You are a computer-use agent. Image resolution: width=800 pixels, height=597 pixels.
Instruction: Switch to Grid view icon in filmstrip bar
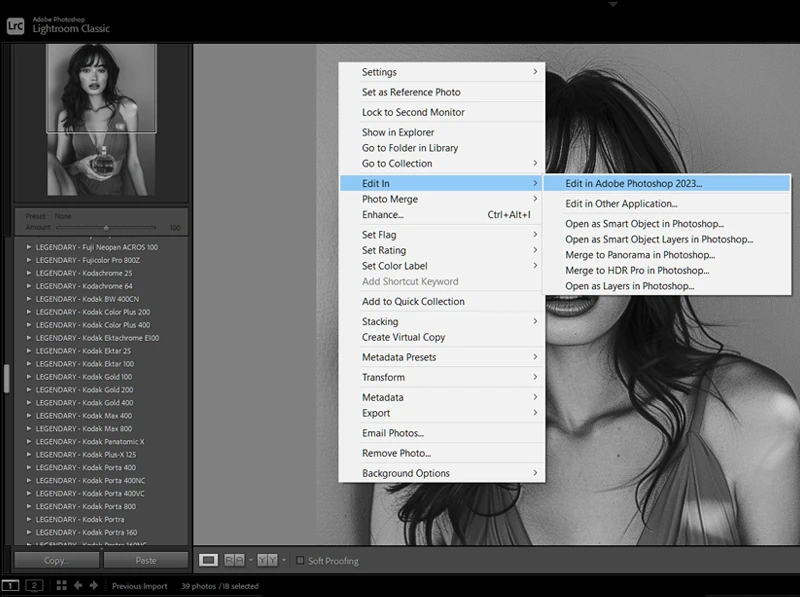(61, 585)
